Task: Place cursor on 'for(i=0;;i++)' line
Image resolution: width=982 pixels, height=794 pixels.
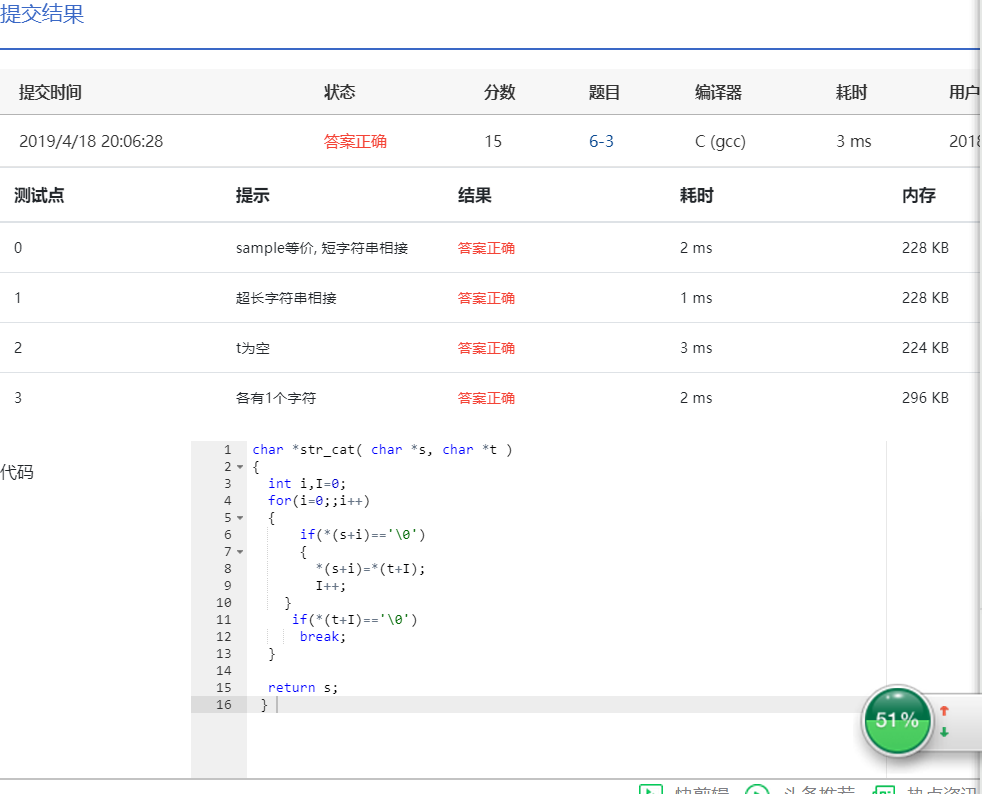Action: click(x=319, y=501)
